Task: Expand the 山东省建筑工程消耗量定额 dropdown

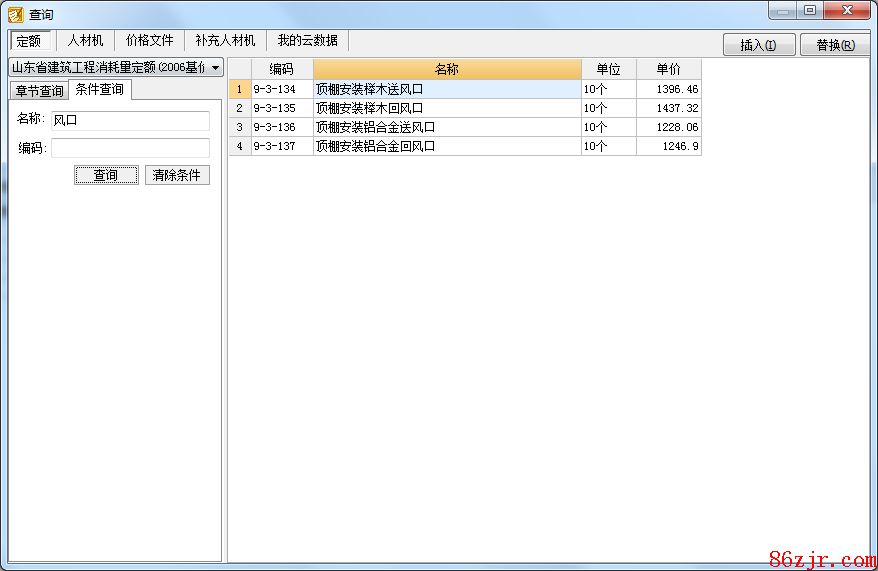Action: click(216, 68)
